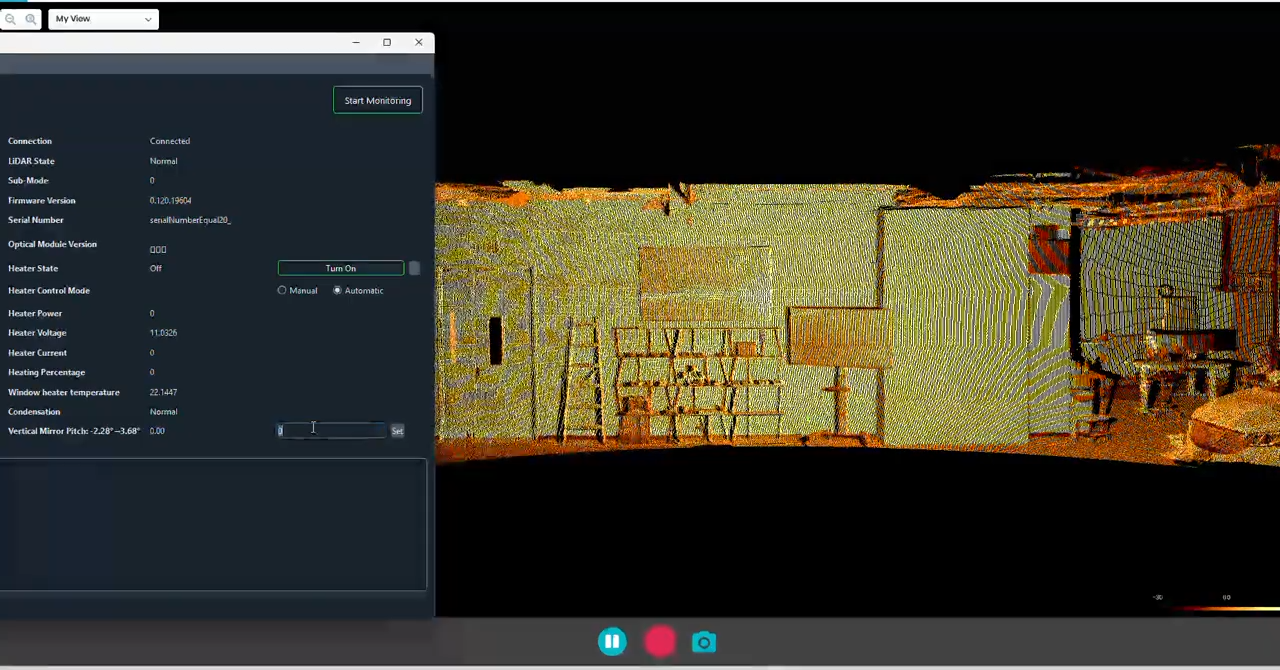The height and width of the screenshot is (670, 1280).
Task: Click the Connected status text
Action: pos(169,141)
